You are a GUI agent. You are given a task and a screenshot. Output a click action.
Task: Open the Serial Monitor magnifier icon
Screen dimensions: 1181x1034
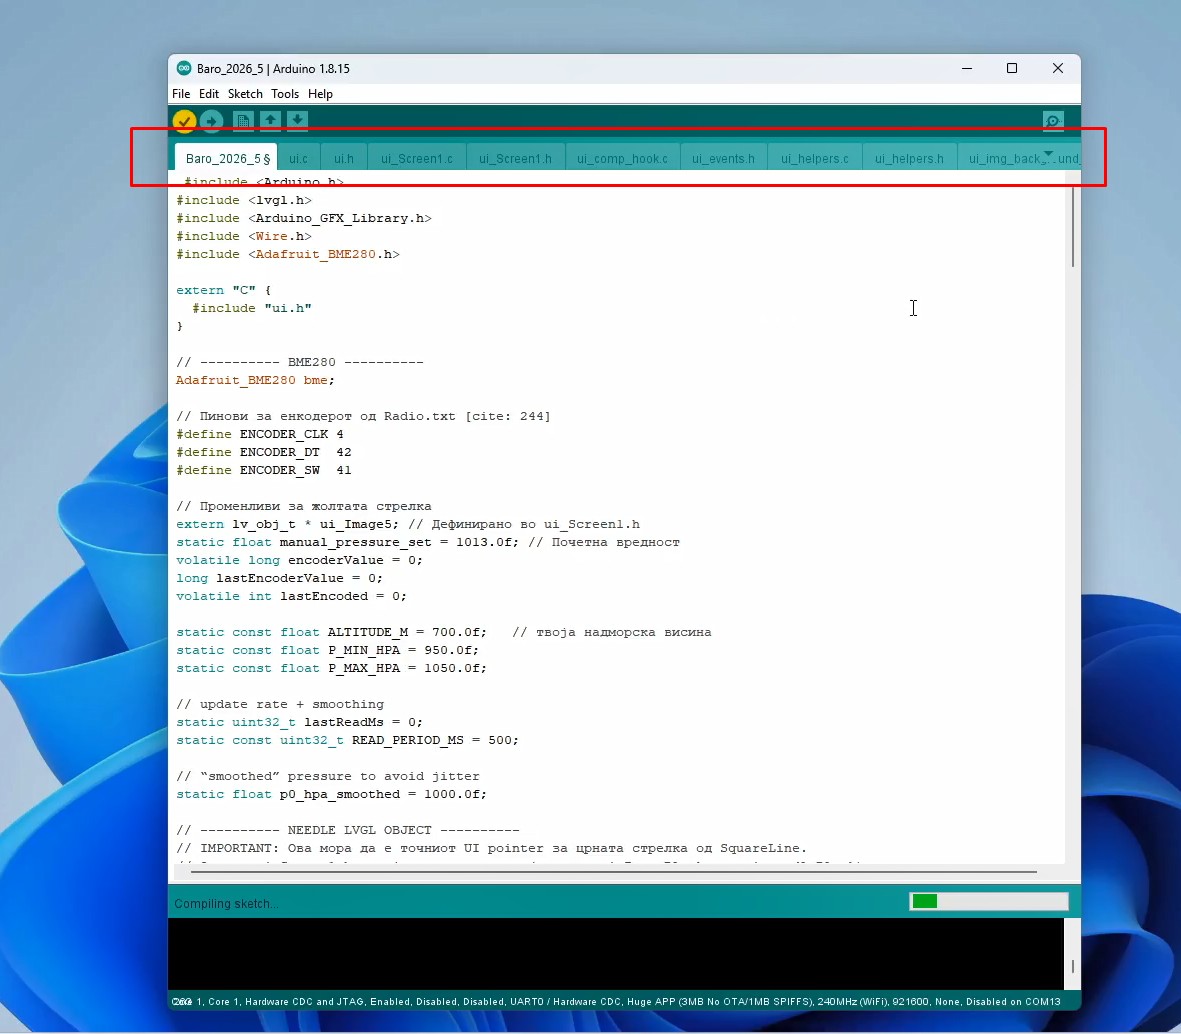pos(1052,121)
